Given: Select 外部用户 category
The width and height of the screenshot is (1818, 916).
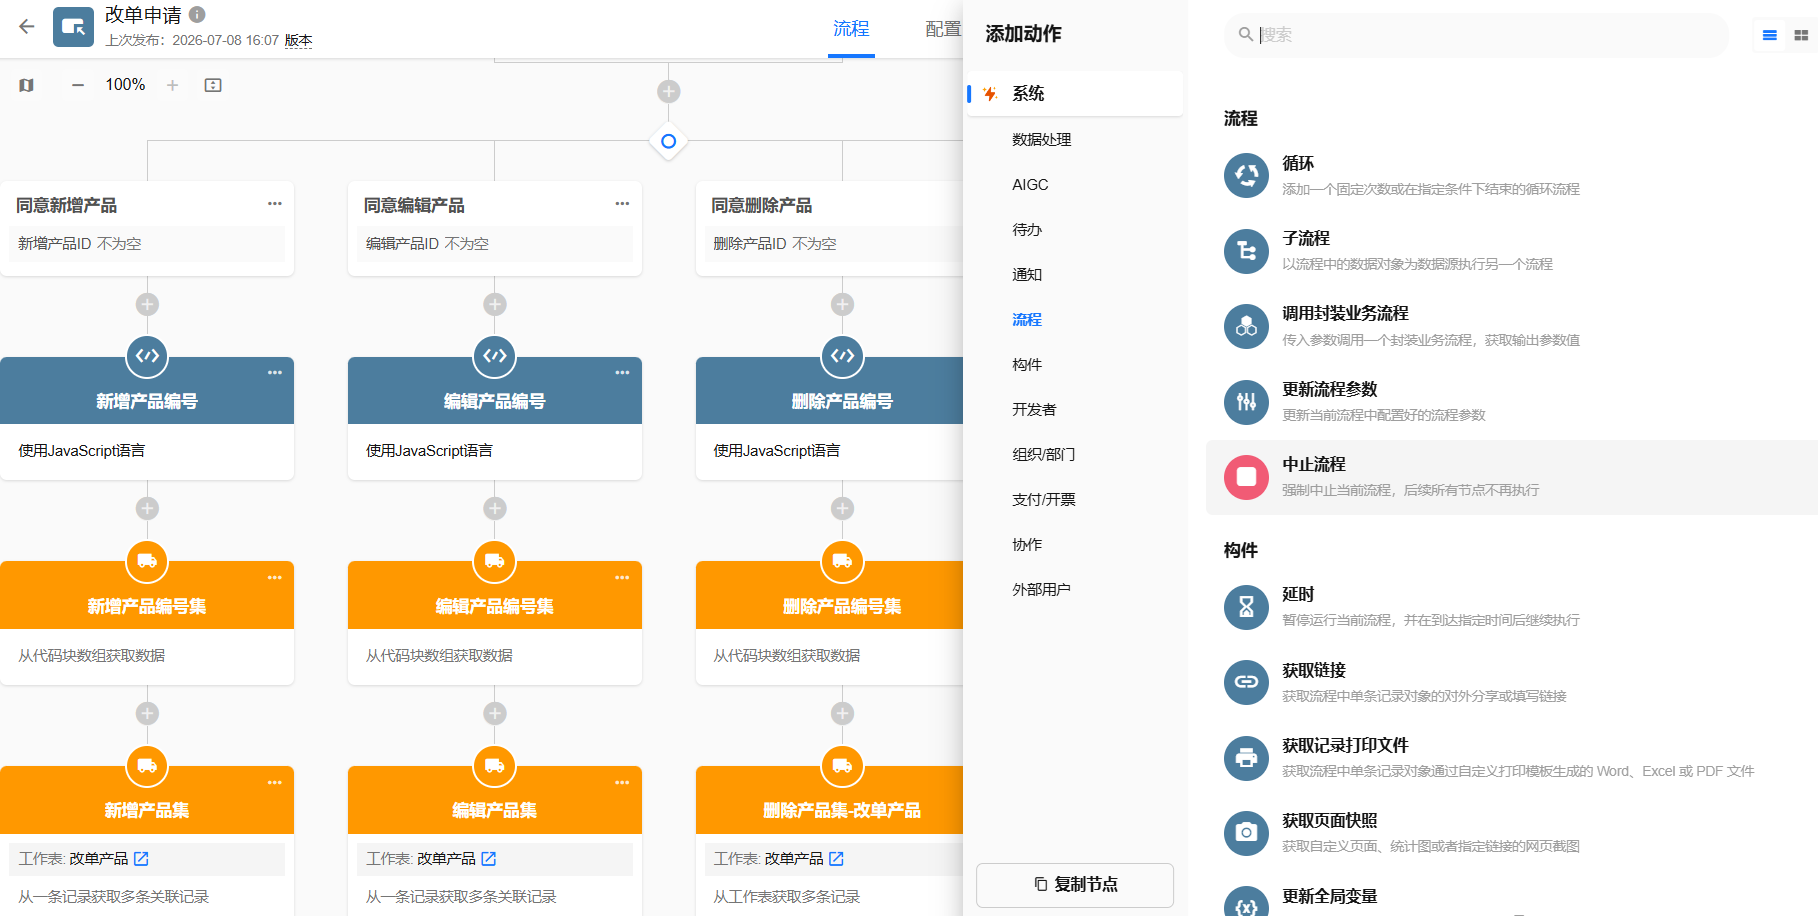Looking at the screenshot, I should (1041, 590).
